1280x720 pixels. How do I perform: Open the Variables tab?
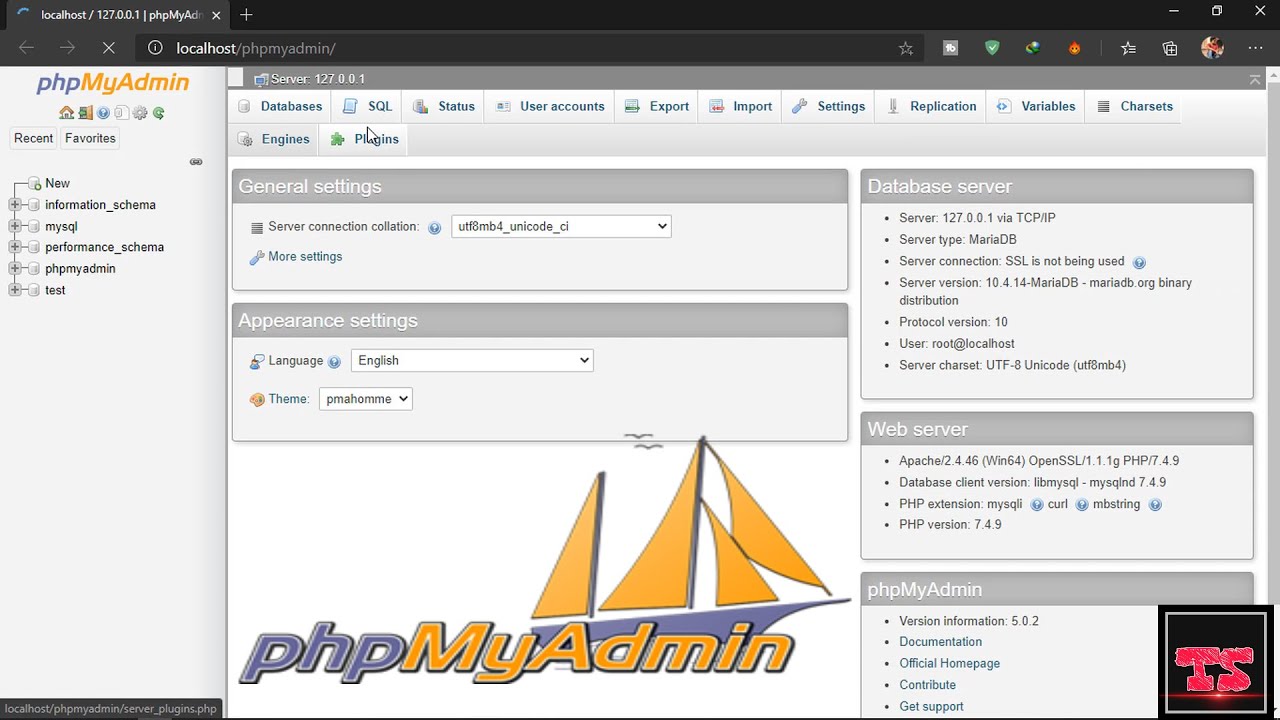tap(1036, 106)
